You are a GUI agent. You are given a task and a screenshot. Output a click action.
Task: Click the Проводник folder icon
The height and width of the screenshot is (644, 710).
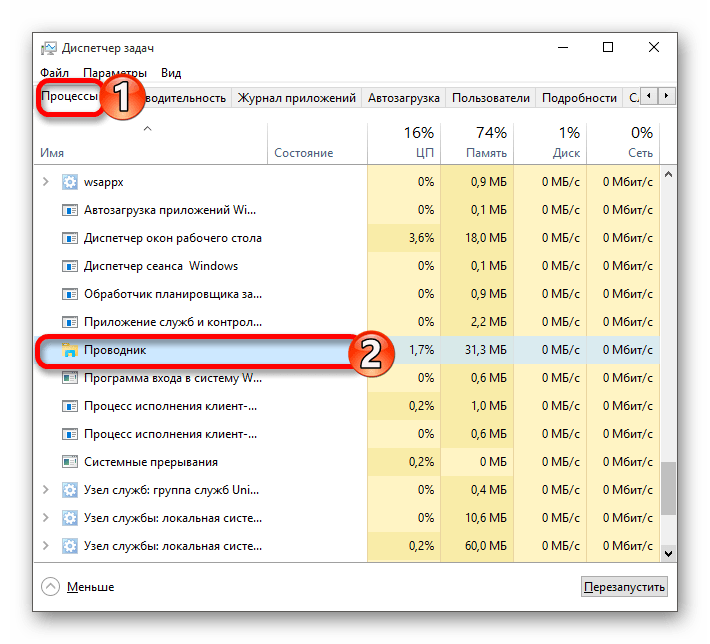coord(70,350)
